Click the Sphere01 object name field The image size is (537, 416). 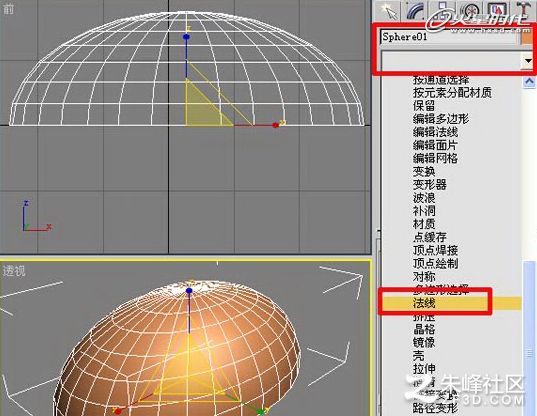point(449,37)
